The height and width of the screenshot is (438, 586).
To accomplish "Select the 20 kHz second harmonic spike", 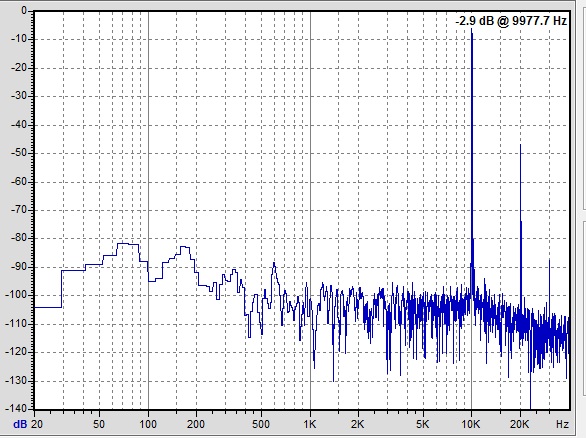I will point(521,224).
